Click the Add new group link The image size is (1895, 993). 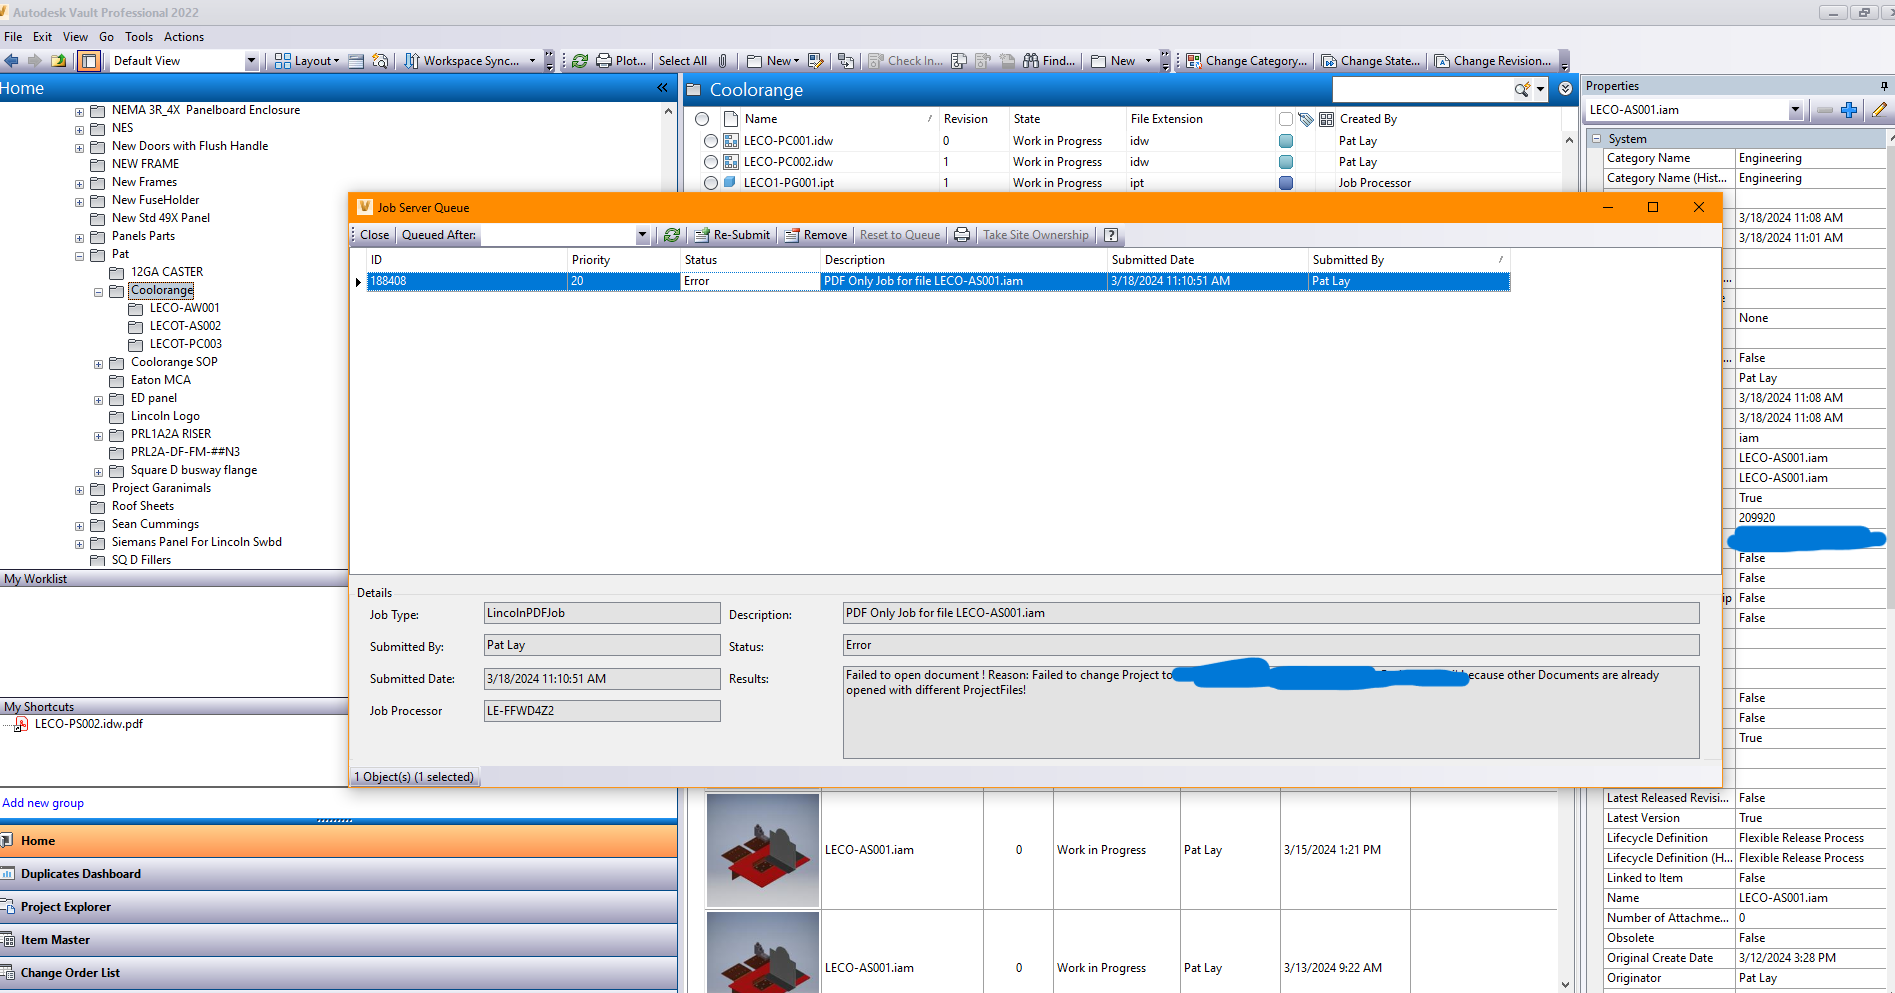(x=43, y=802)
